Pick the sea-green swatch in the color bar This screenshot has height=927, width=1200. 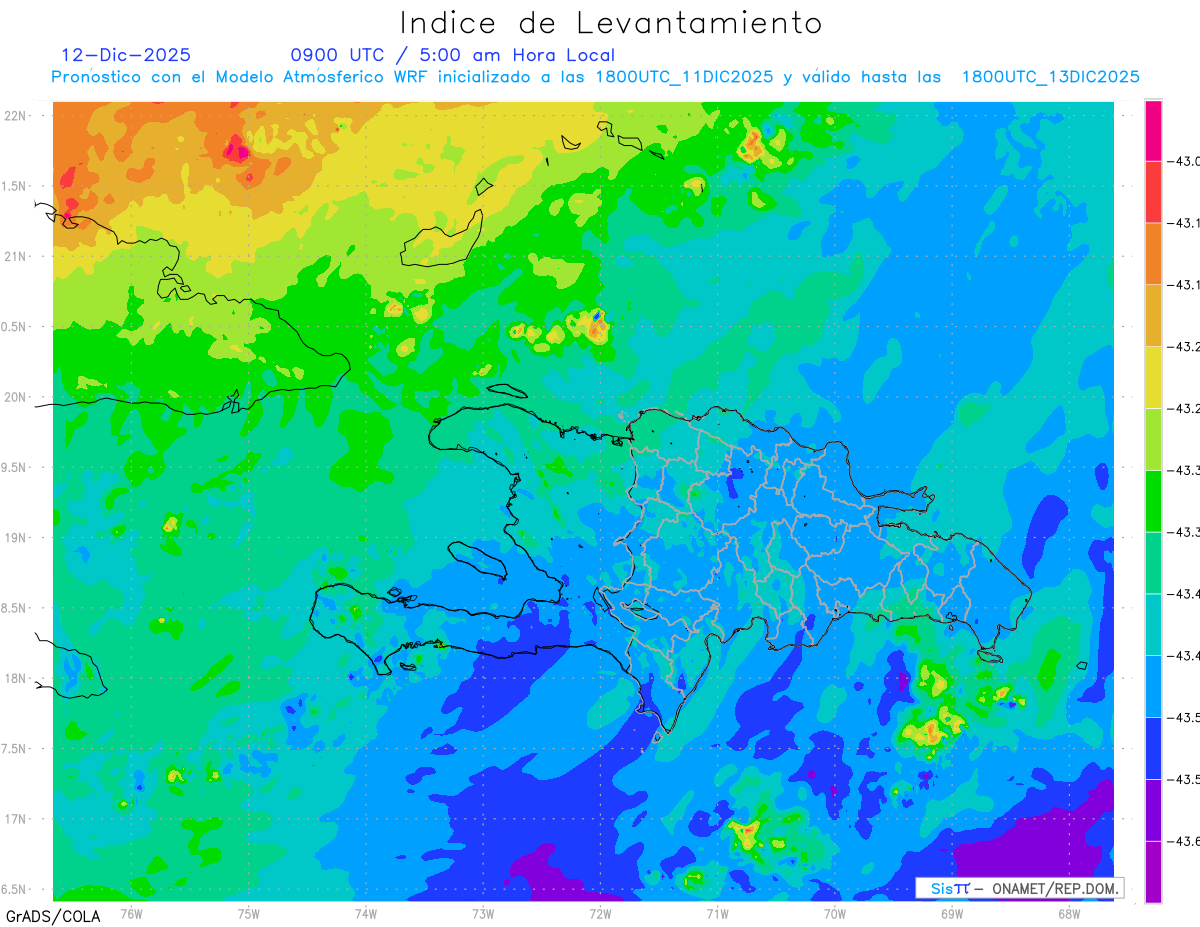click(x=1153, y=563)
